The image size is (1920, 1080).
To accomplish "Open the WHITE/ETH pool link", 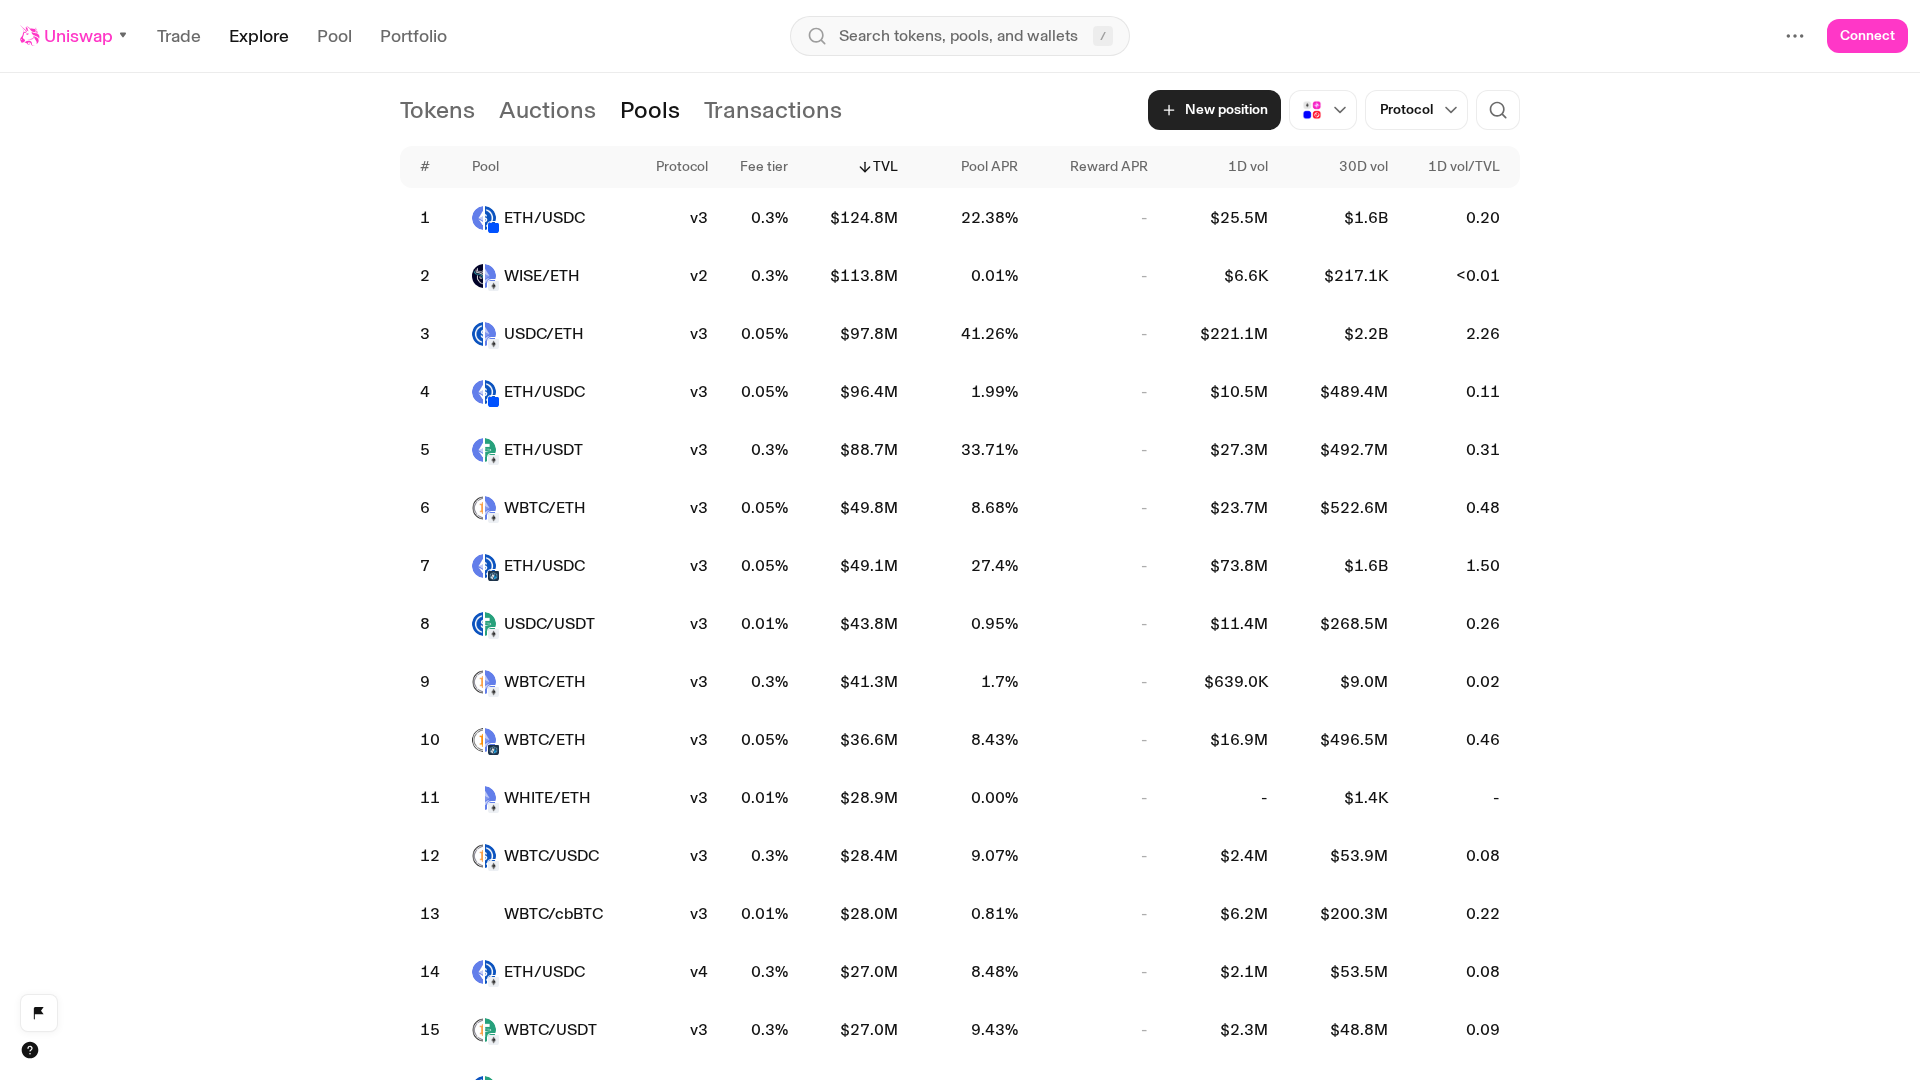I will pos(547,798).
